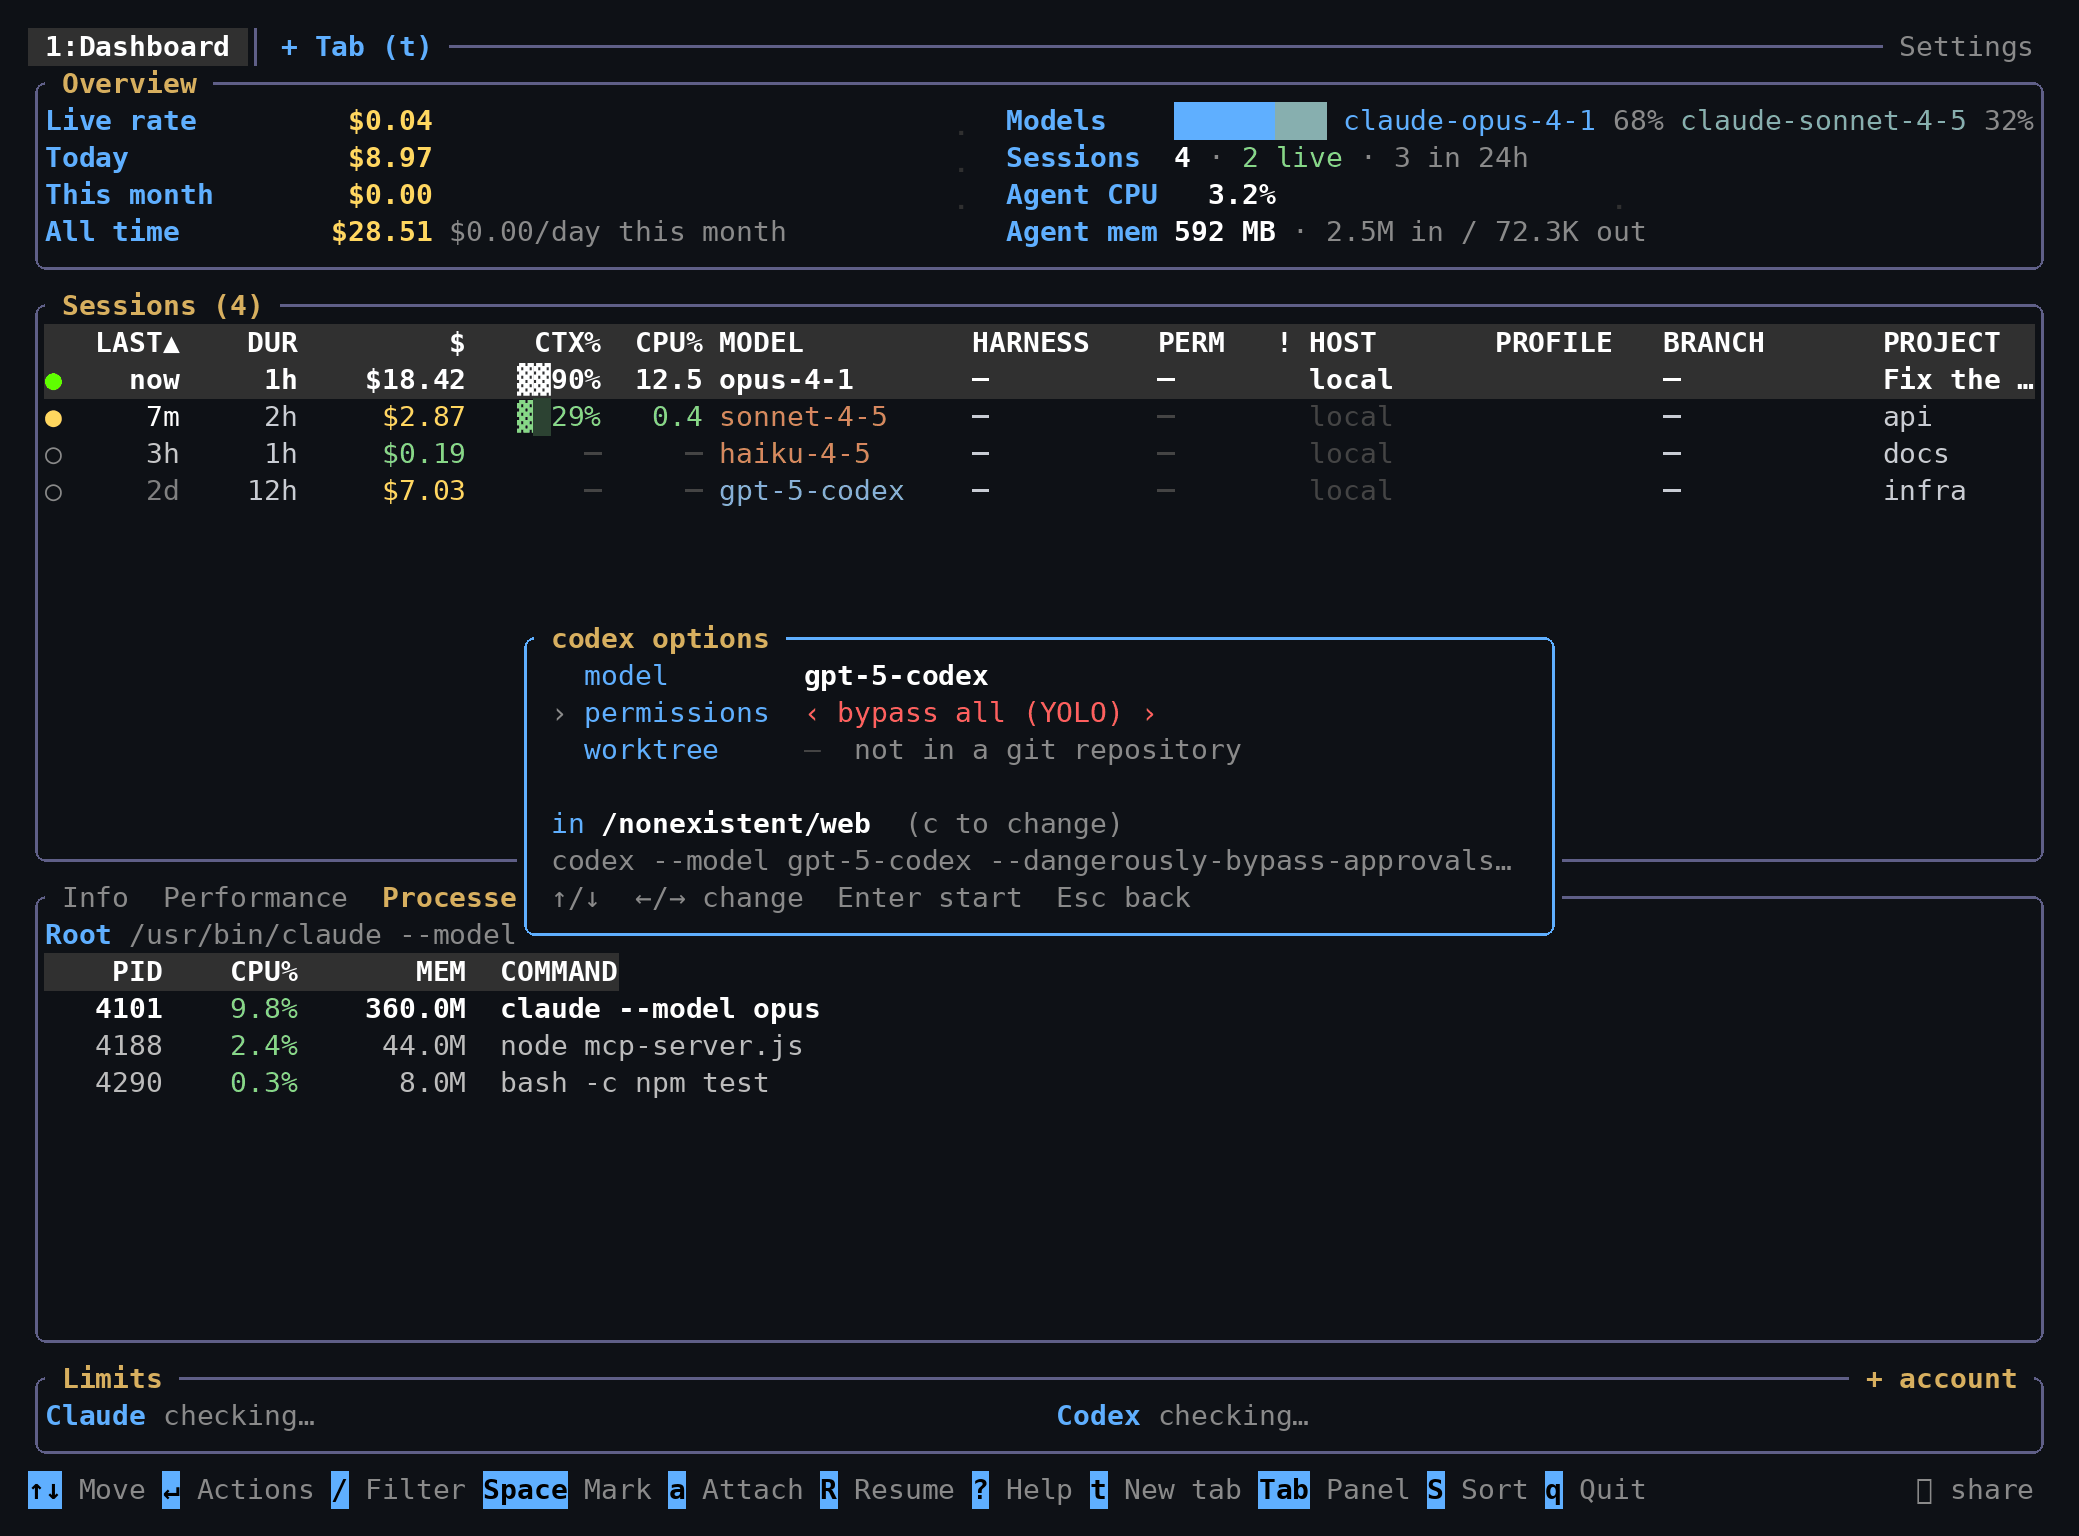Click '(c to change)' directory hint
Viewport: 2079px width, 1536px height.
point(1014,824)
